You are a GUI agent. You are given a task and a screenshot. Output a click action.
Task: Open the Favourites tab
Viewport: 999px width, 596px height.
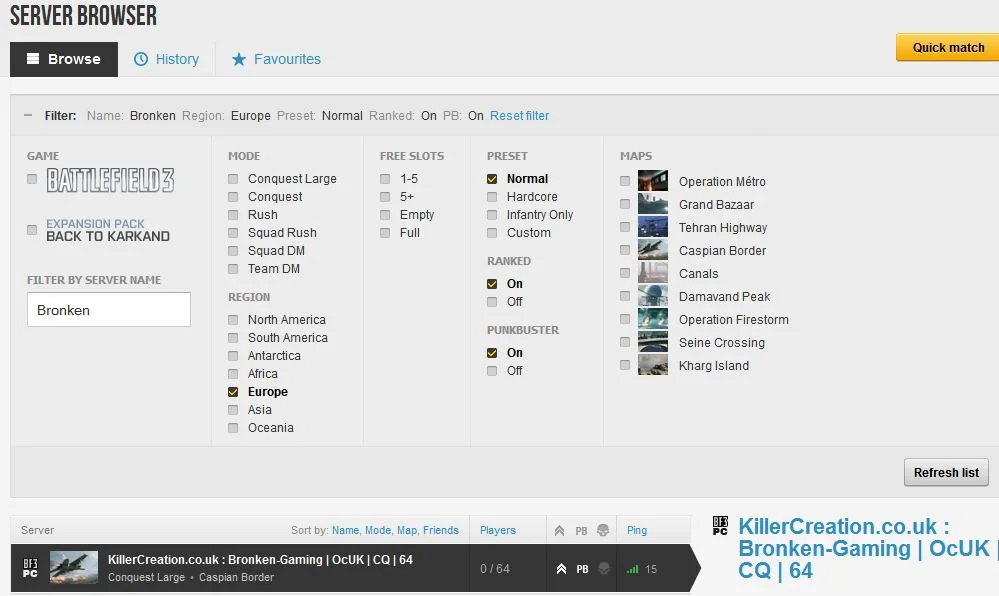(x=276, y=59)
